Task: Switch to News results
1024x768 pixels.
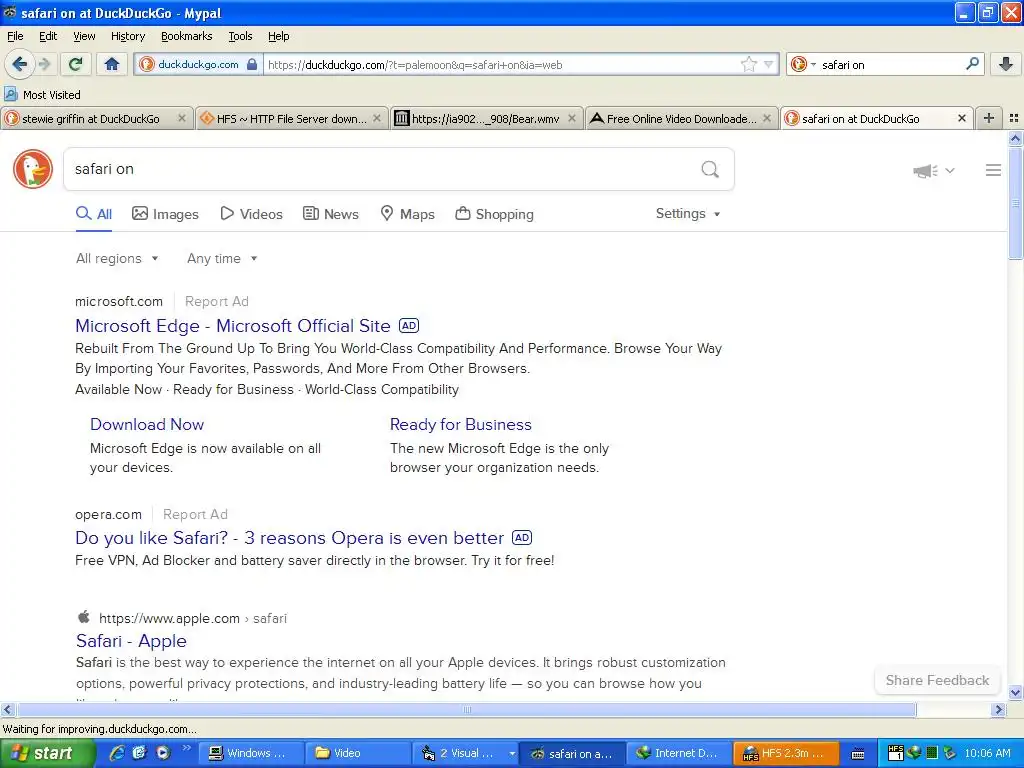Action: (x=330, y=214)
